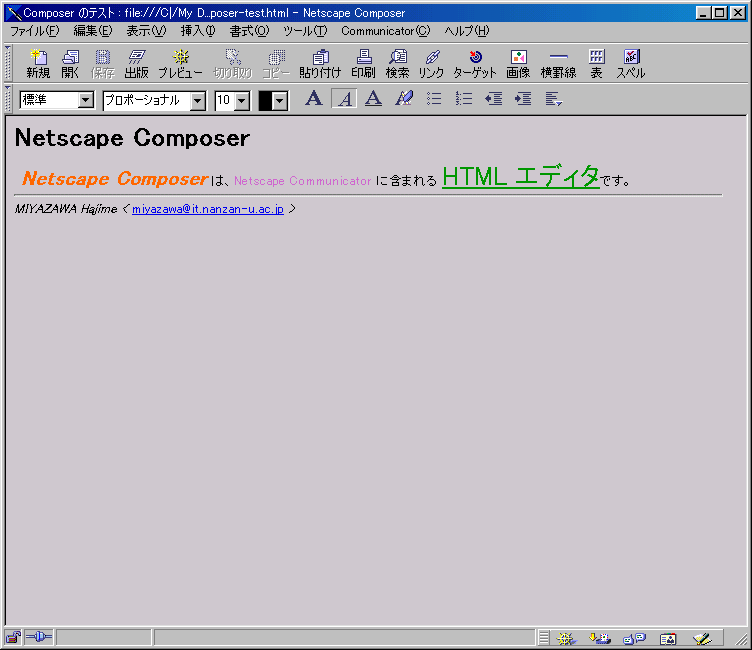The width and height of the screenshot is (752, 650).
Task: Click the Netscape Composer heading
Action: coord(132,138)
